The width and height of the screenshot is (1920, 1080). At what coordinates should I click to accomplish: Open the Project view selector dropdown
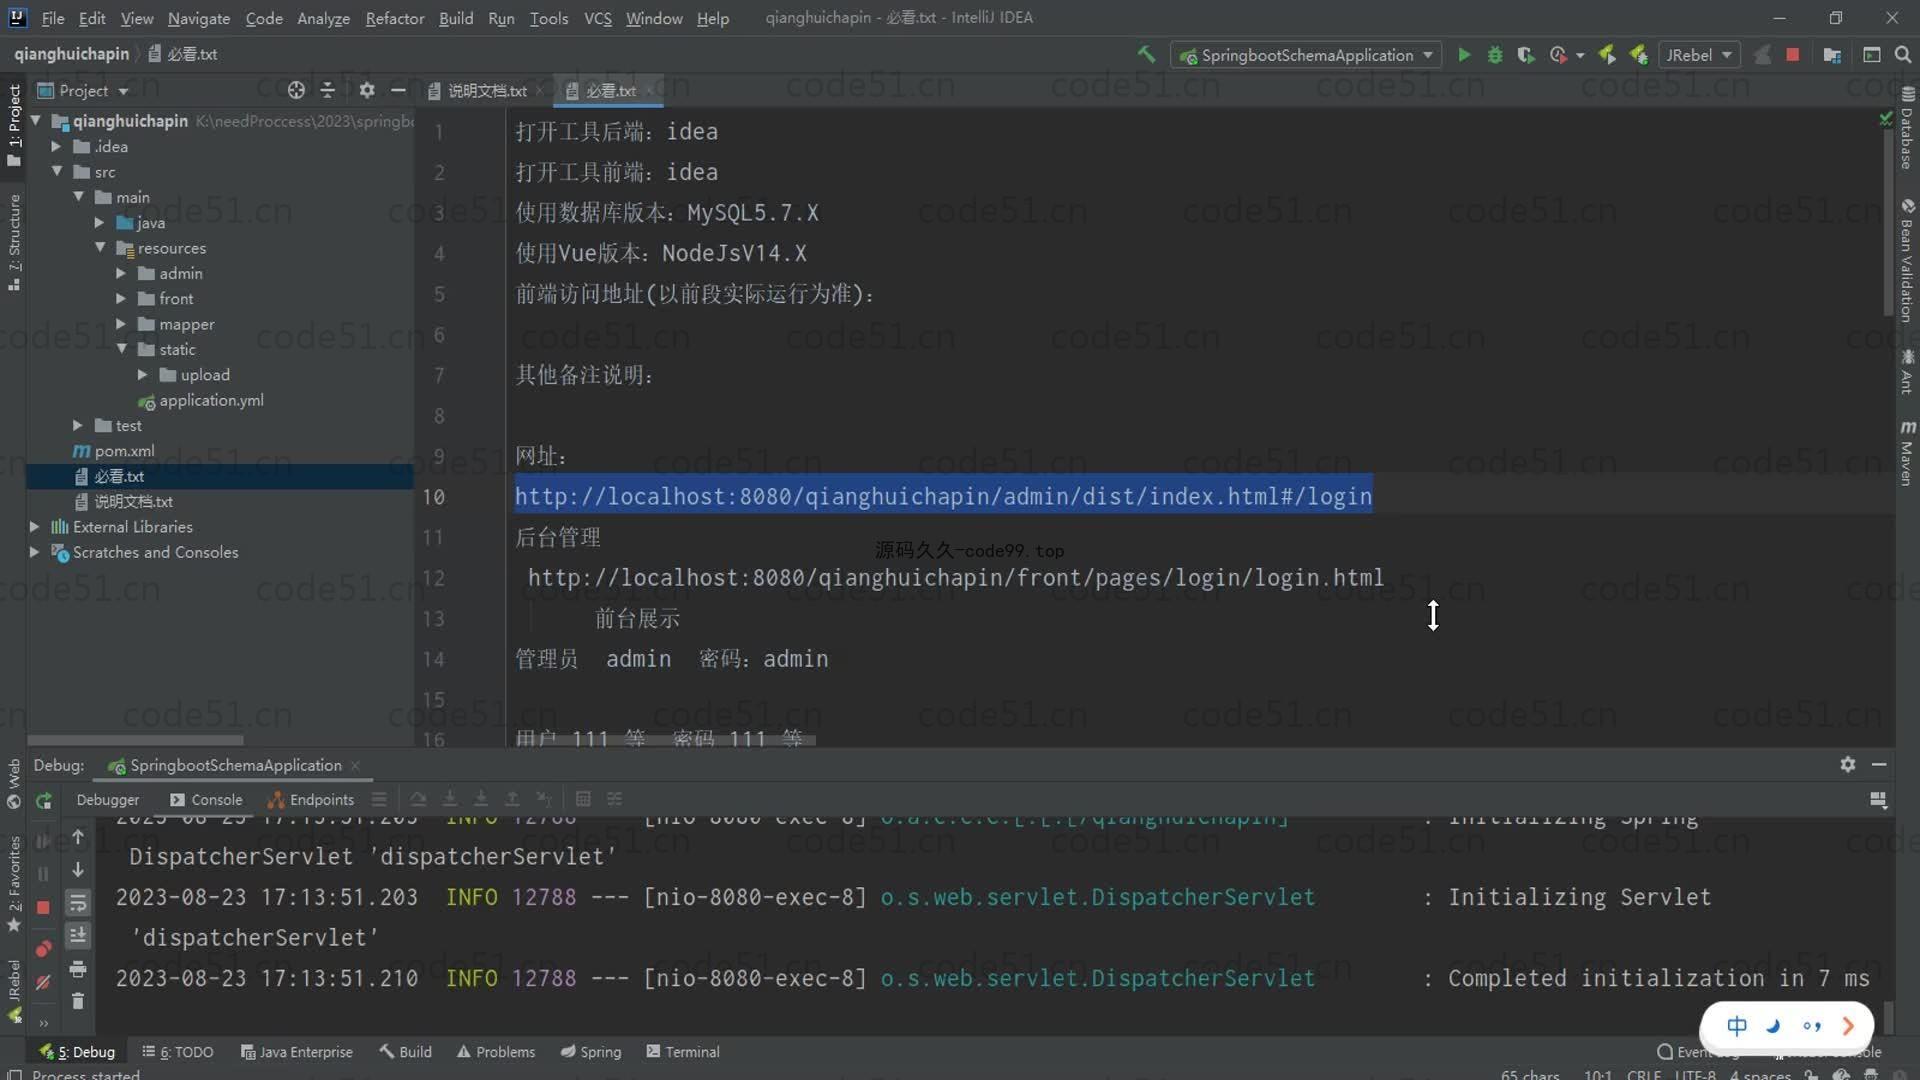83,90
